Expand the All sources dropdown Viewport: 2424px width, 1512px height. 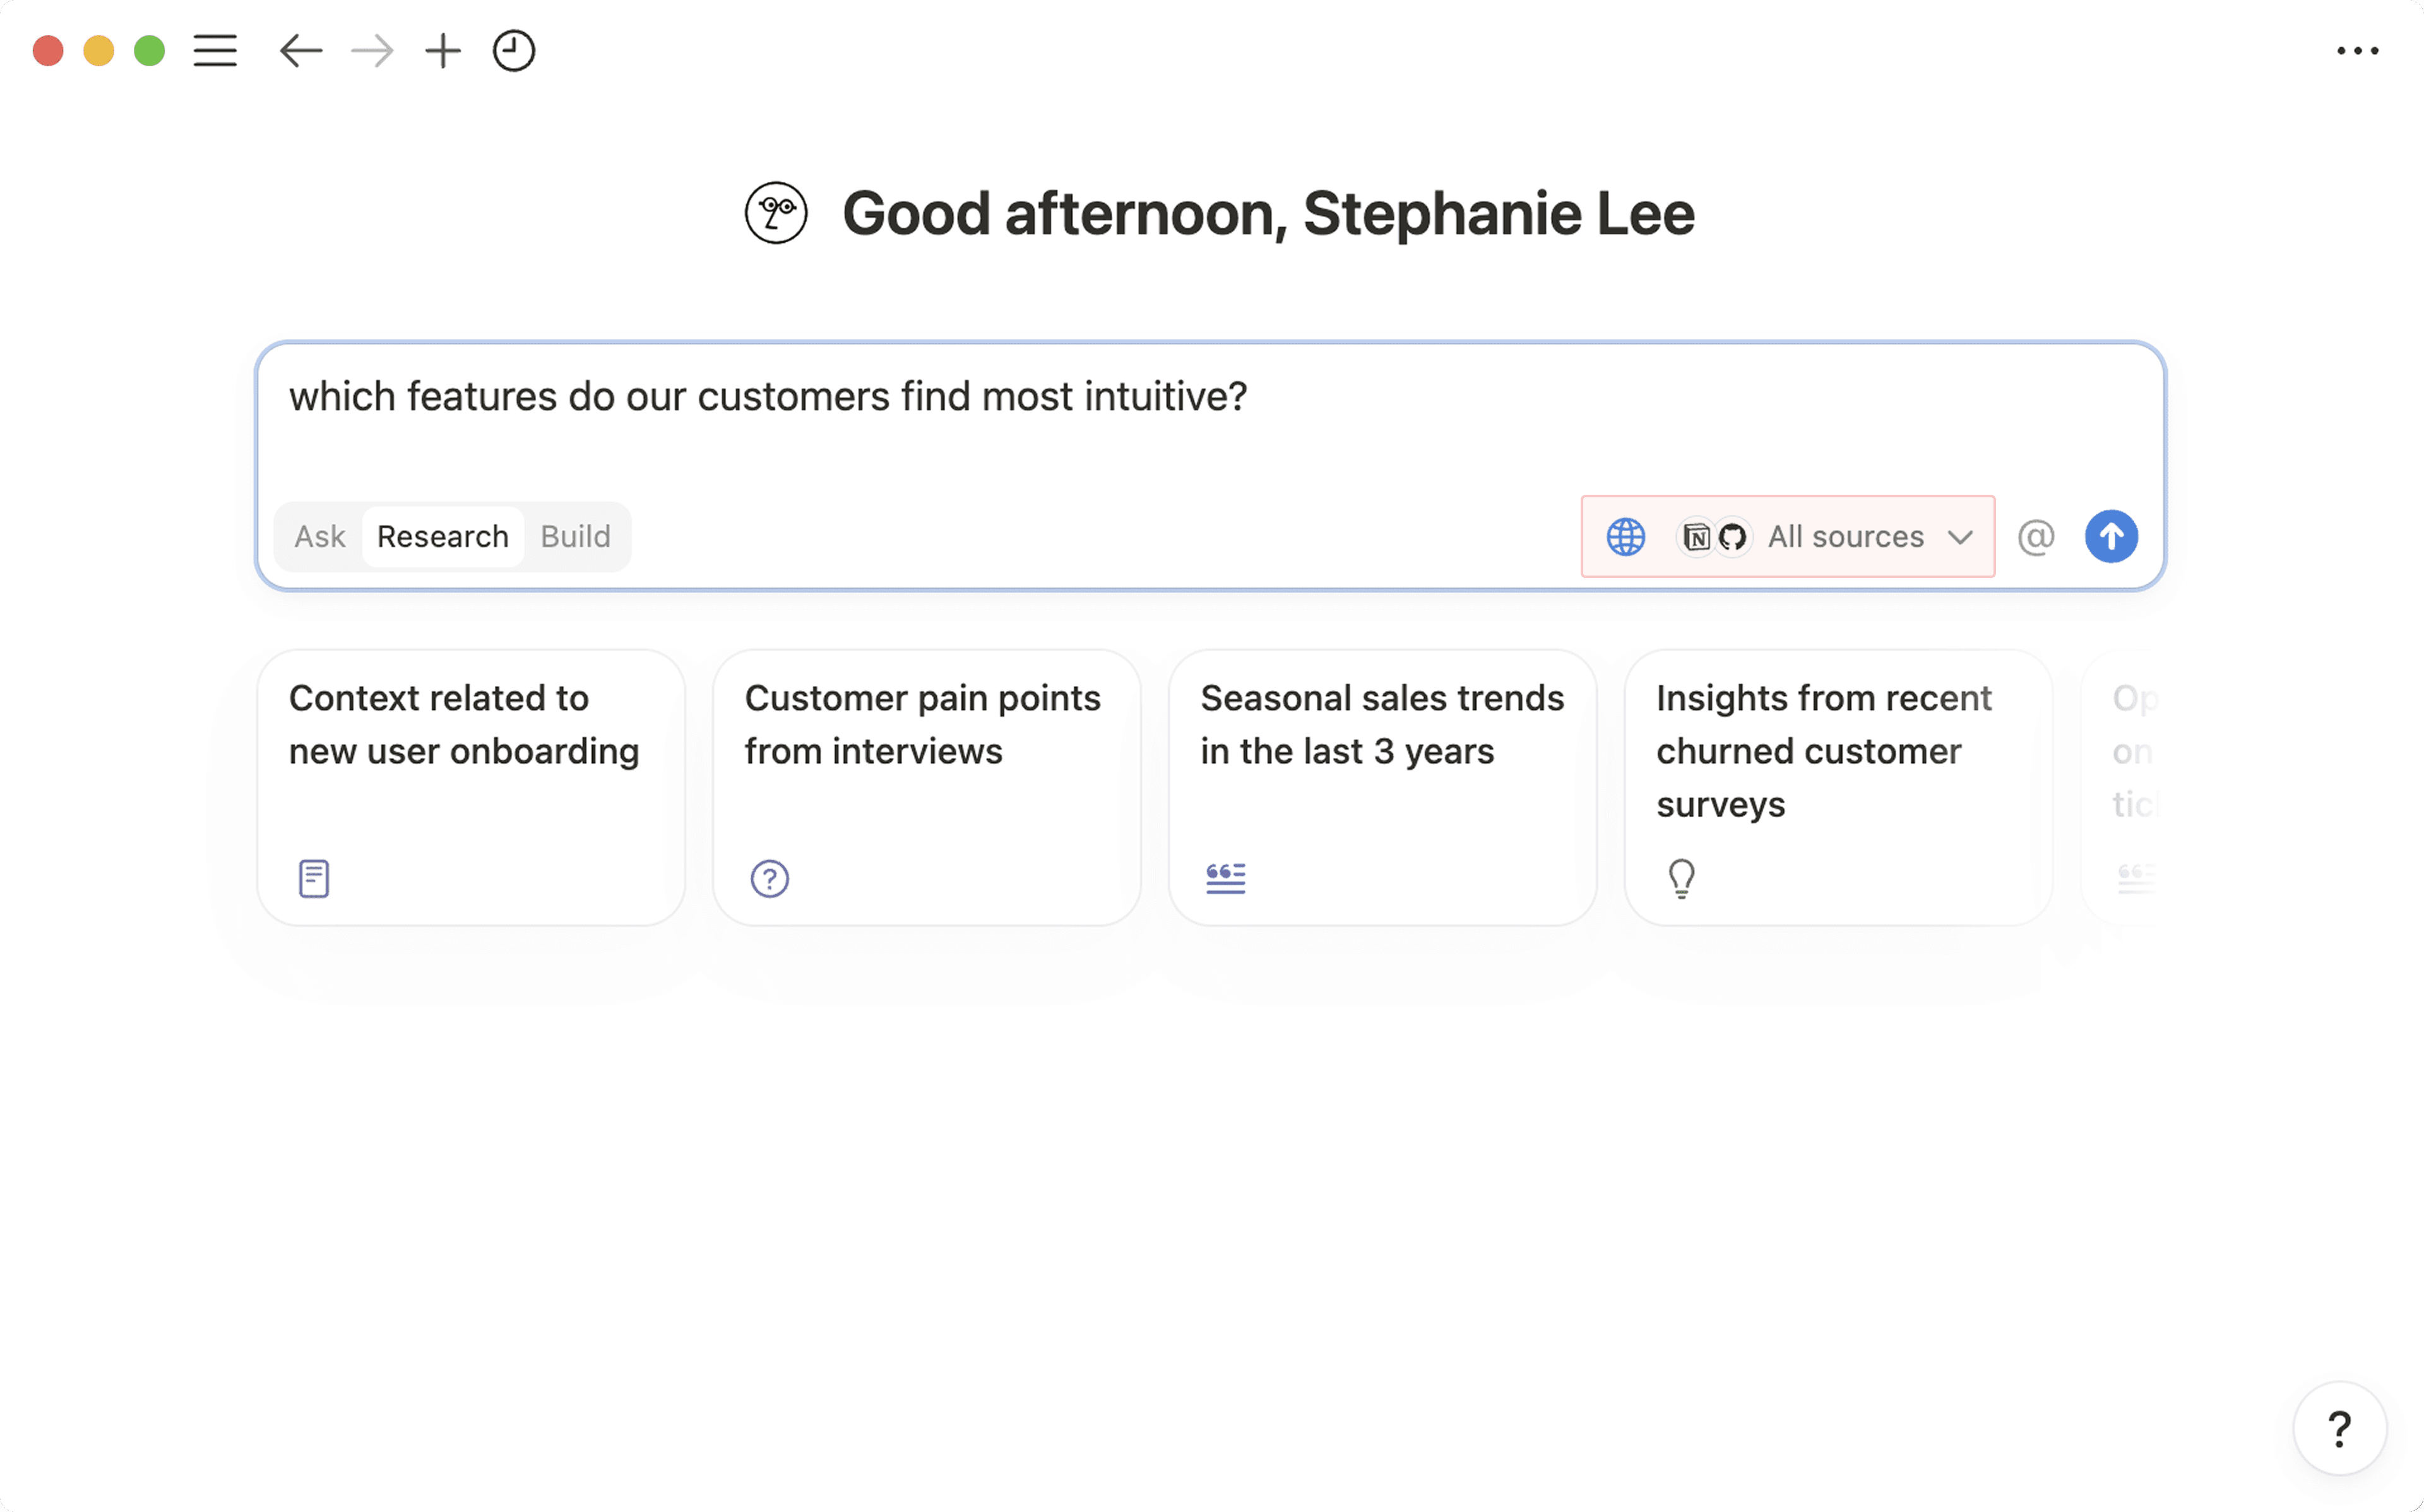1845,537
